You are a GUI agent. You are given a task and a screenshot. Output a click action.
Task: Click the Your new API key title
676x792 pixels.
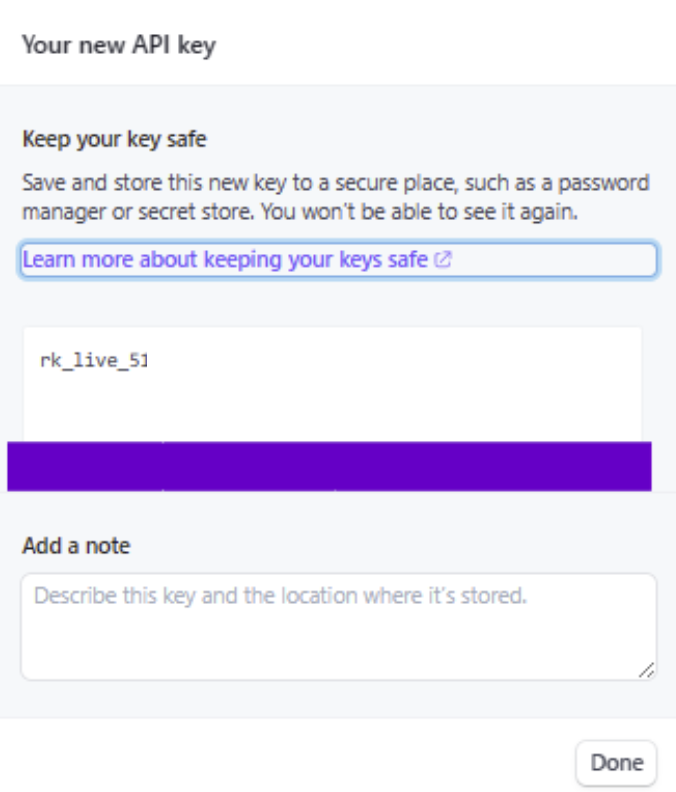118,45
